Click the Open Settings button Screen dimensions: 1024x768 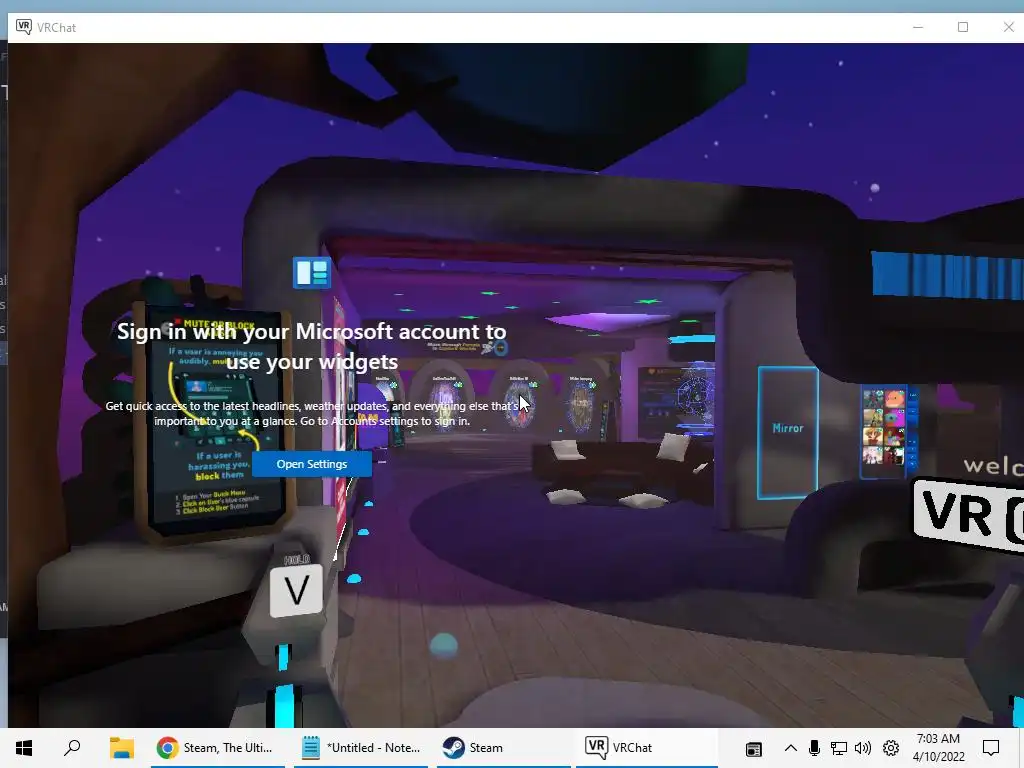point(312,464)
